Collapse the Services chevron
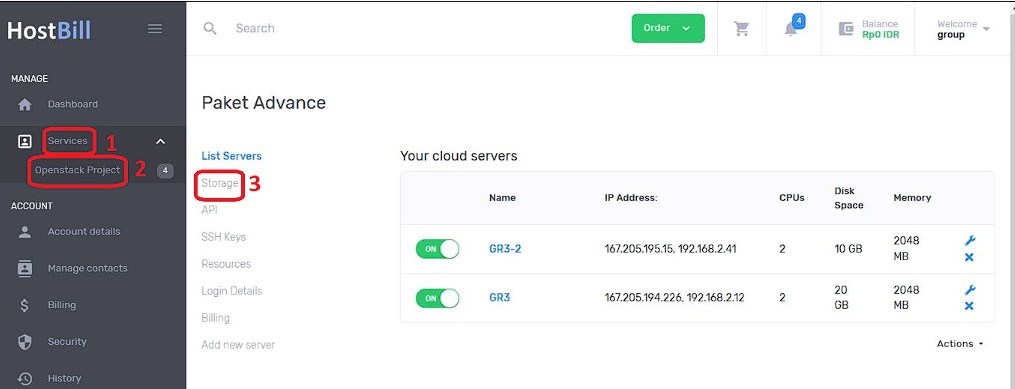 coord(161,141)
